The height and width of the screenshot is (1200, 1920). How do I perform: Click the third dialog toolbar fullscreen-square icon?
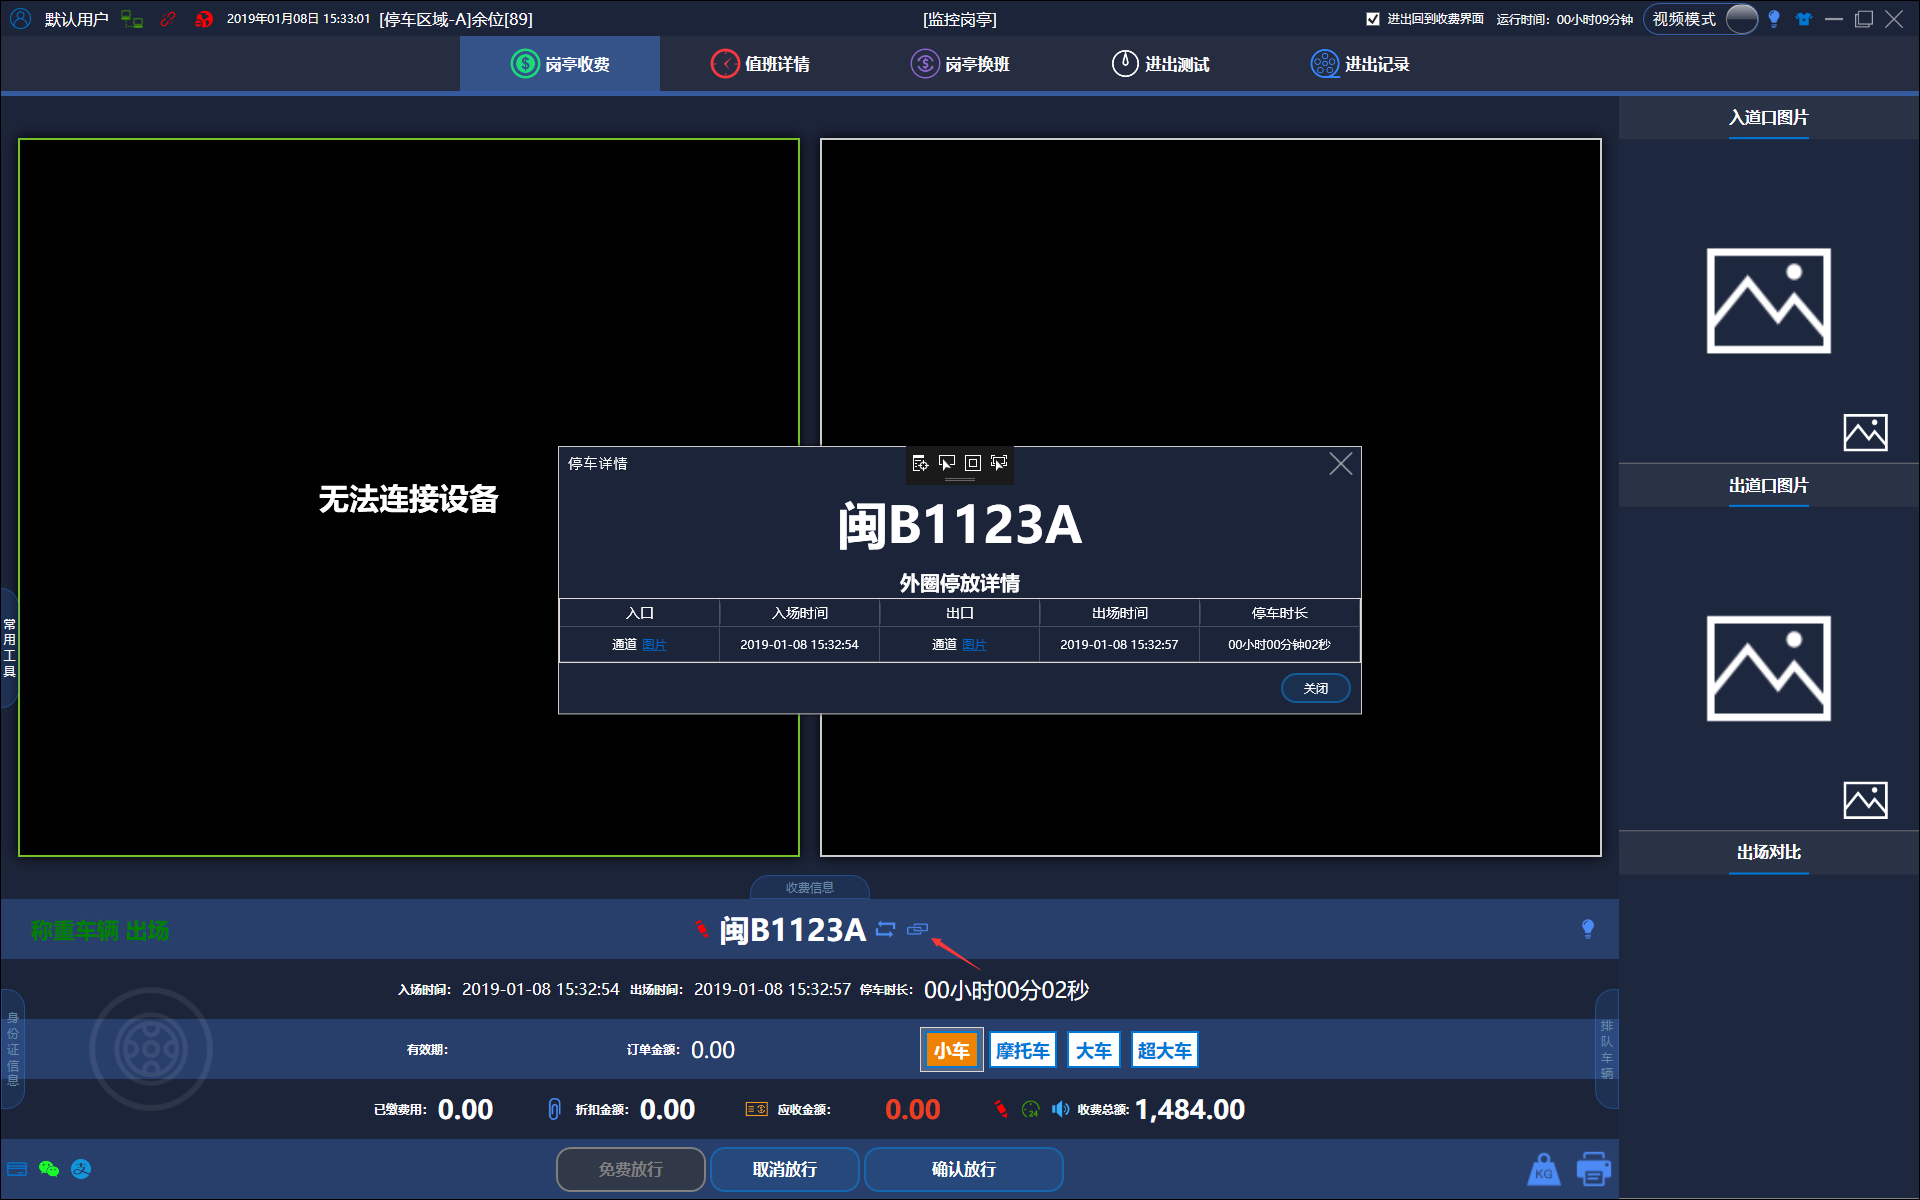(972, 463)
